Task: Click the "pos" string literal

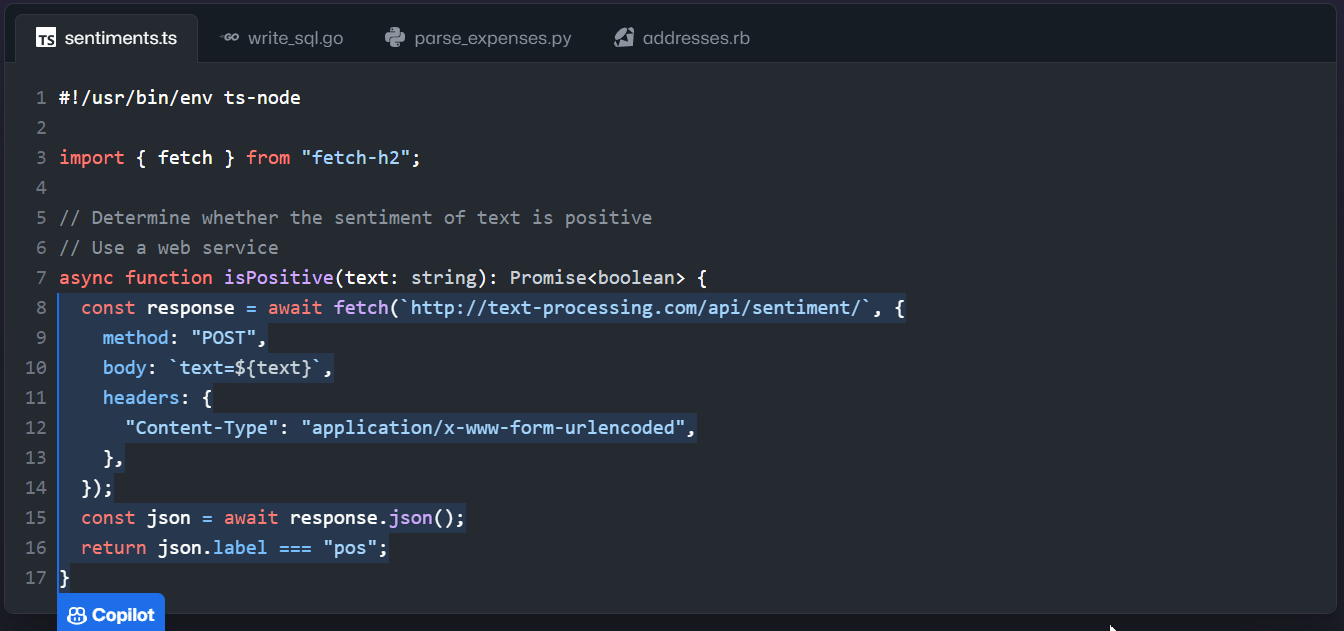Action: coord(350,548)
